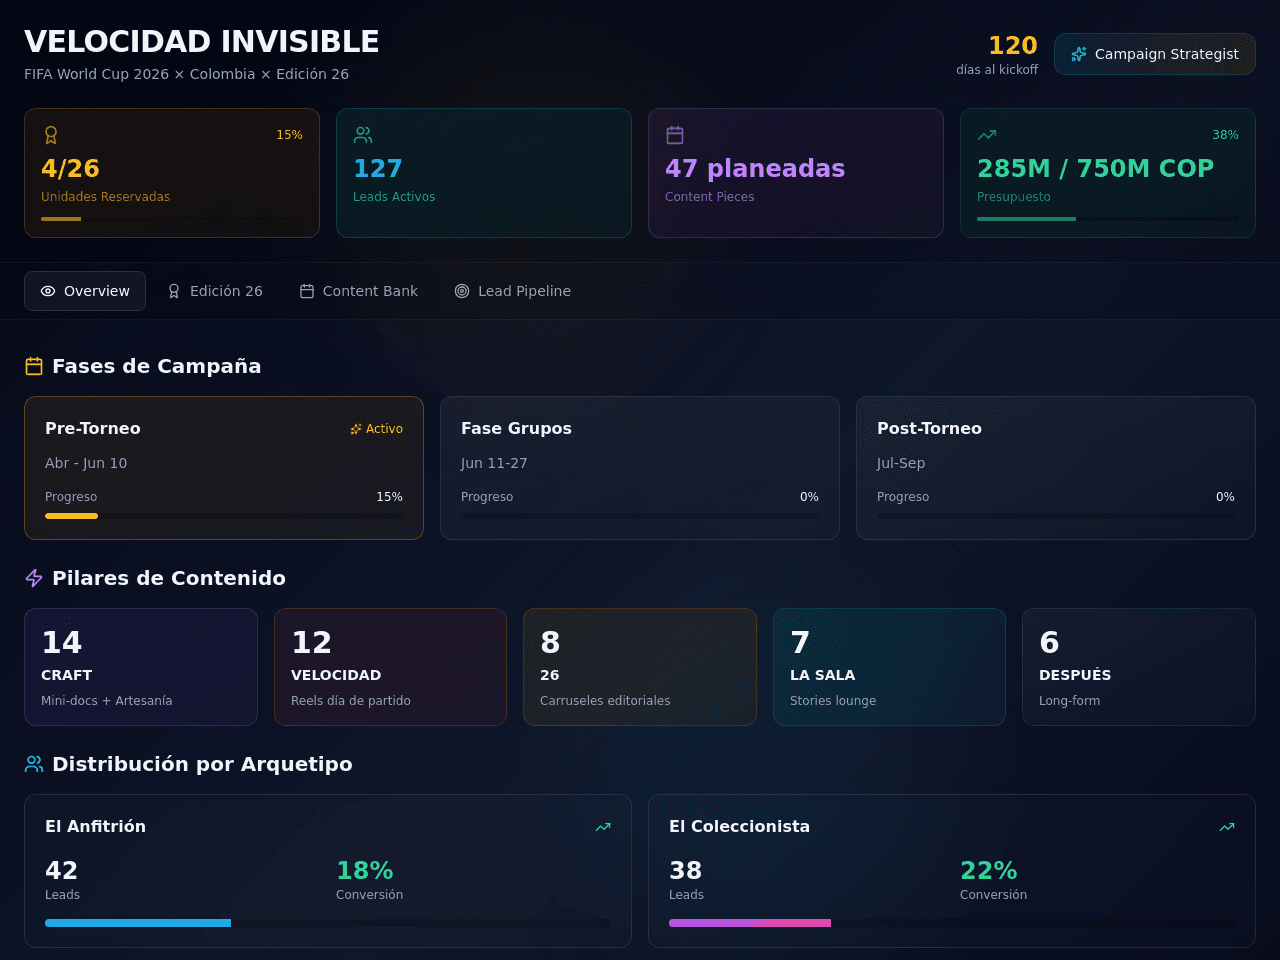
Task: Click the 127 active leads value
Action: point(378,168)
